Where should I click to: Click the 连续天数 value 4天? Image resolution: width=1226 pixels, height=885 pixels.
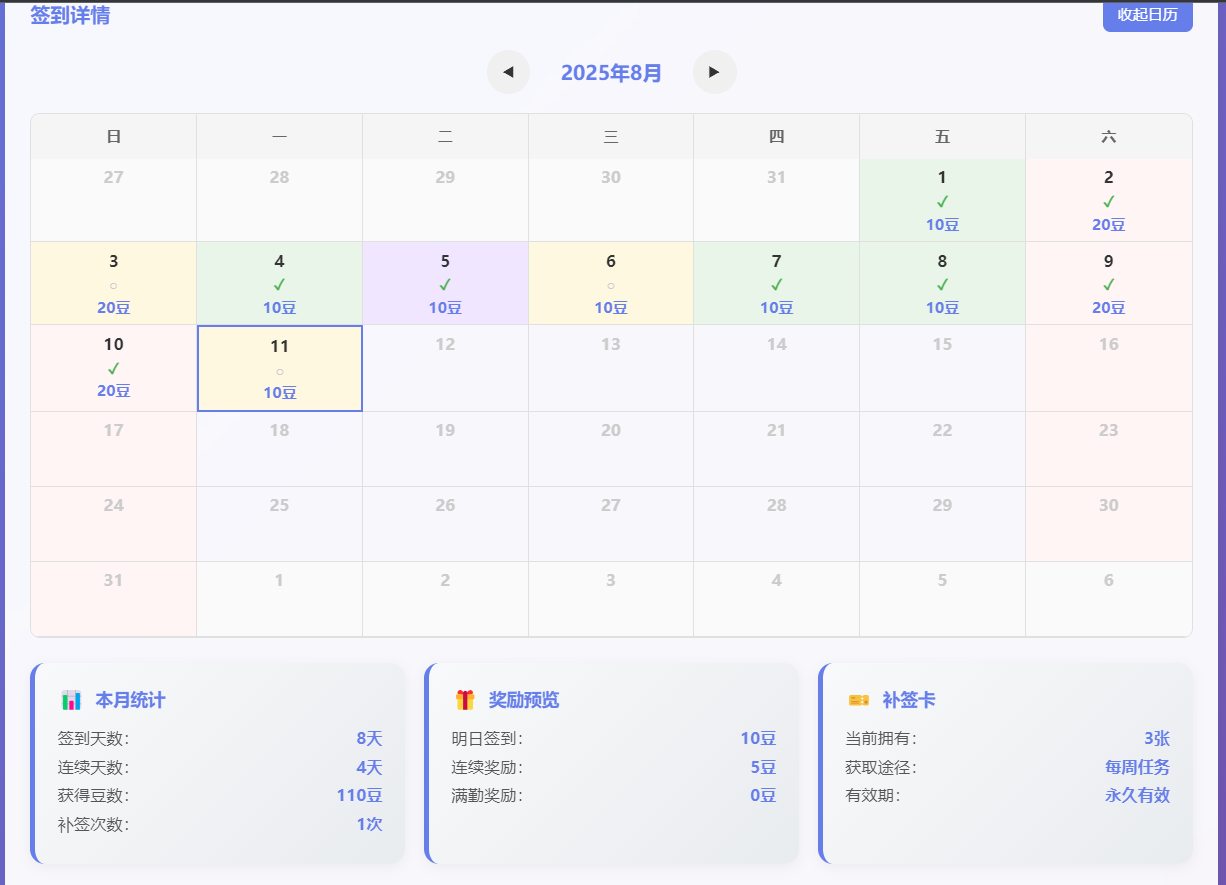(x=369, y=768)
